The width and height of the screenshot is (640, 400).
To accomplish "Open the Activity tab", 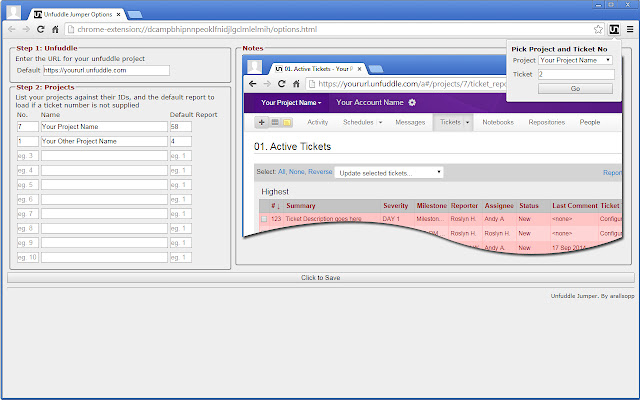I will [318, 122].
